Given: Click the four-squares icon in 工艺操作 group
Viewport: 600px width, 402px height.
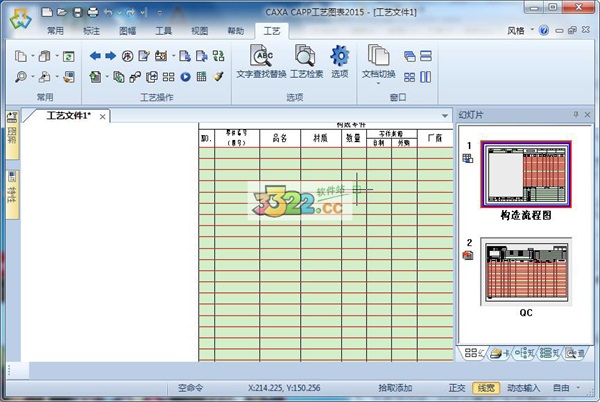Looking at the screenshot, I should [x=168, y=77].
